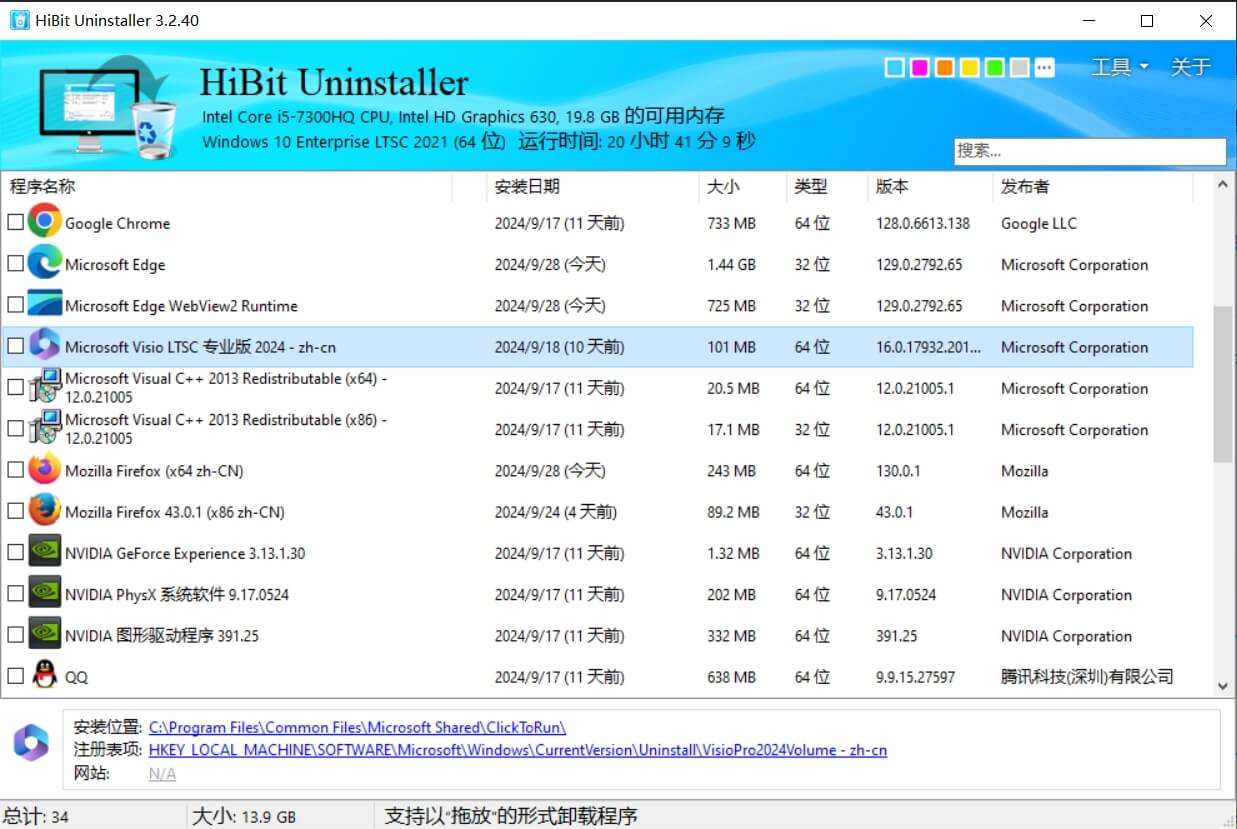Click the 9.9.15.27597 version cell
This screenshot has width=1237, height=829.
tap(915, 676)
